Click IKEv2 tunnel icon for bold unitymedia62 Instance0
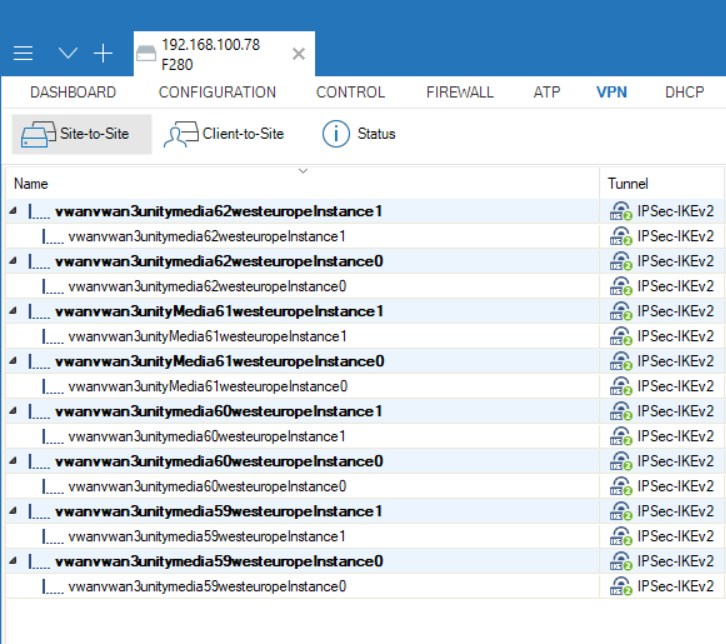 (x=620, y=261)
